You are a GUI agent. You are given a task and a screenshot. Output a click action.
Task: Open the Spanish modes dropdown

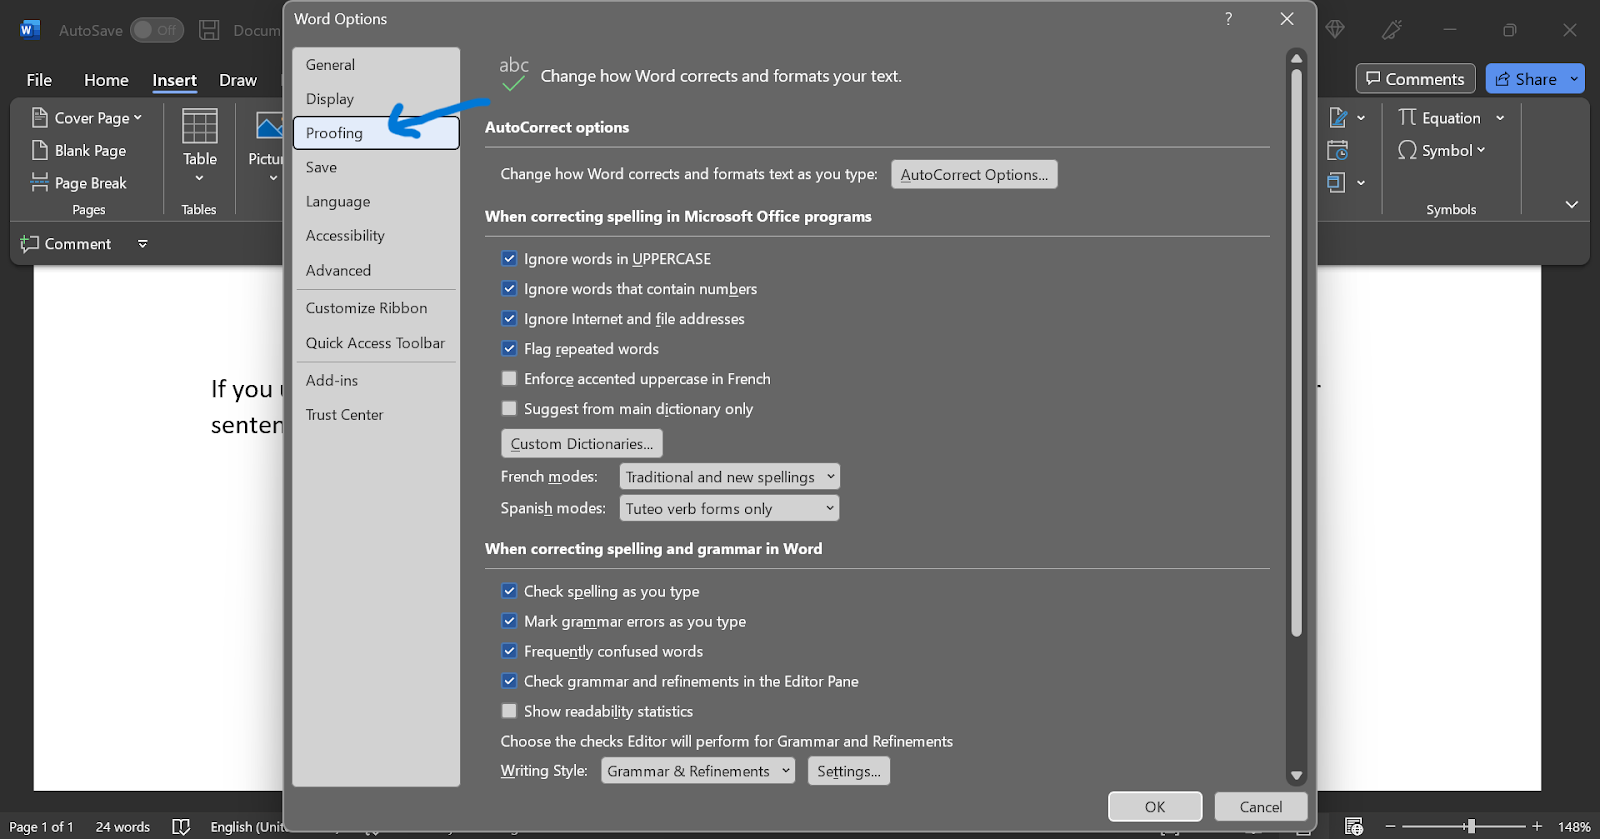point(729,508)
